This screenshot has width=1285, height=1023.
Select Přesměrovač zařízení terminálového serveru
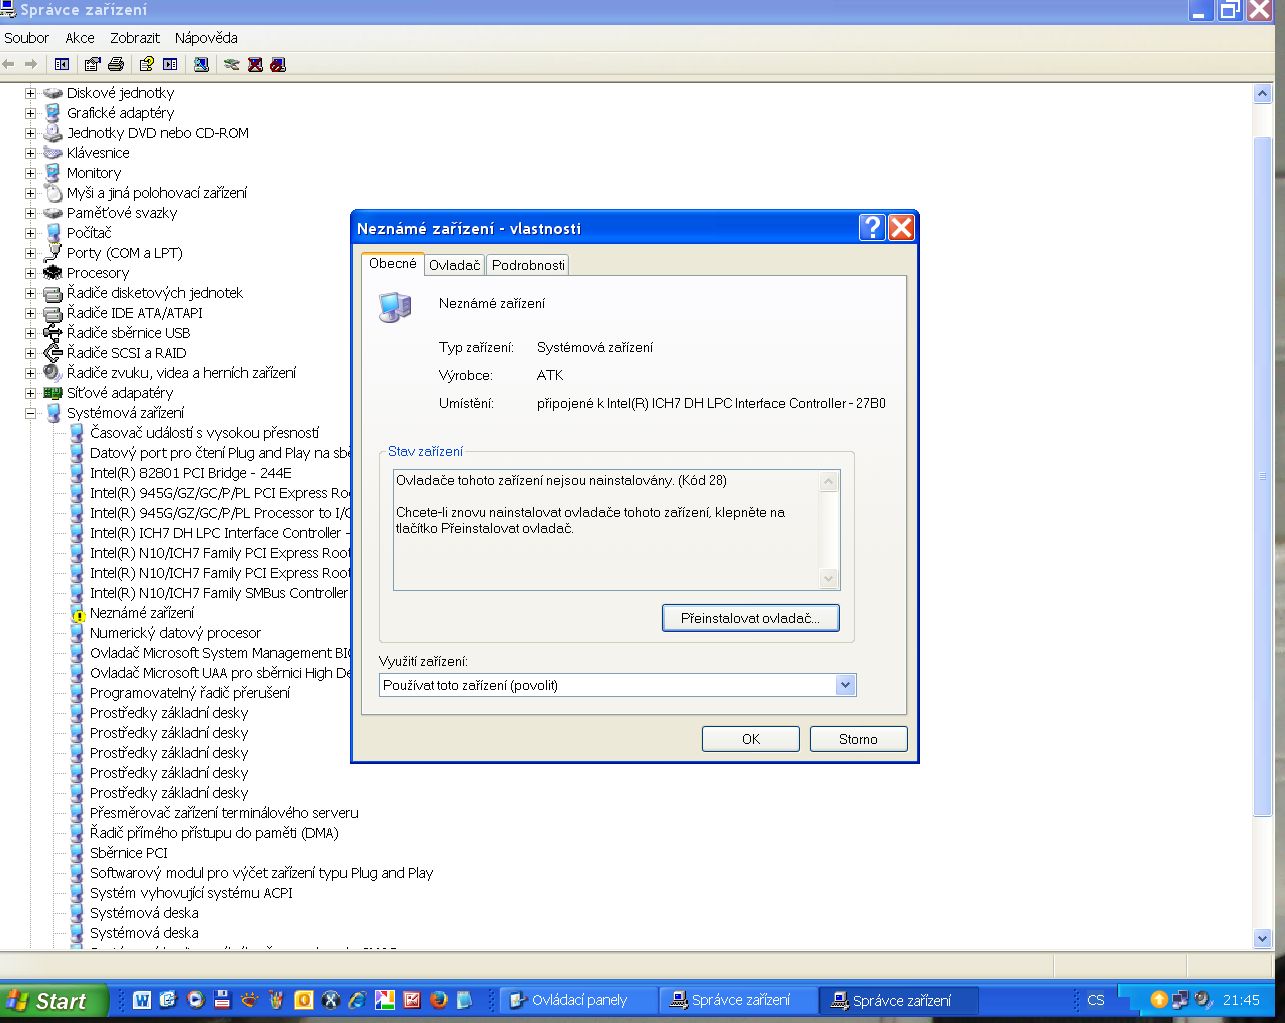point(224,813)
